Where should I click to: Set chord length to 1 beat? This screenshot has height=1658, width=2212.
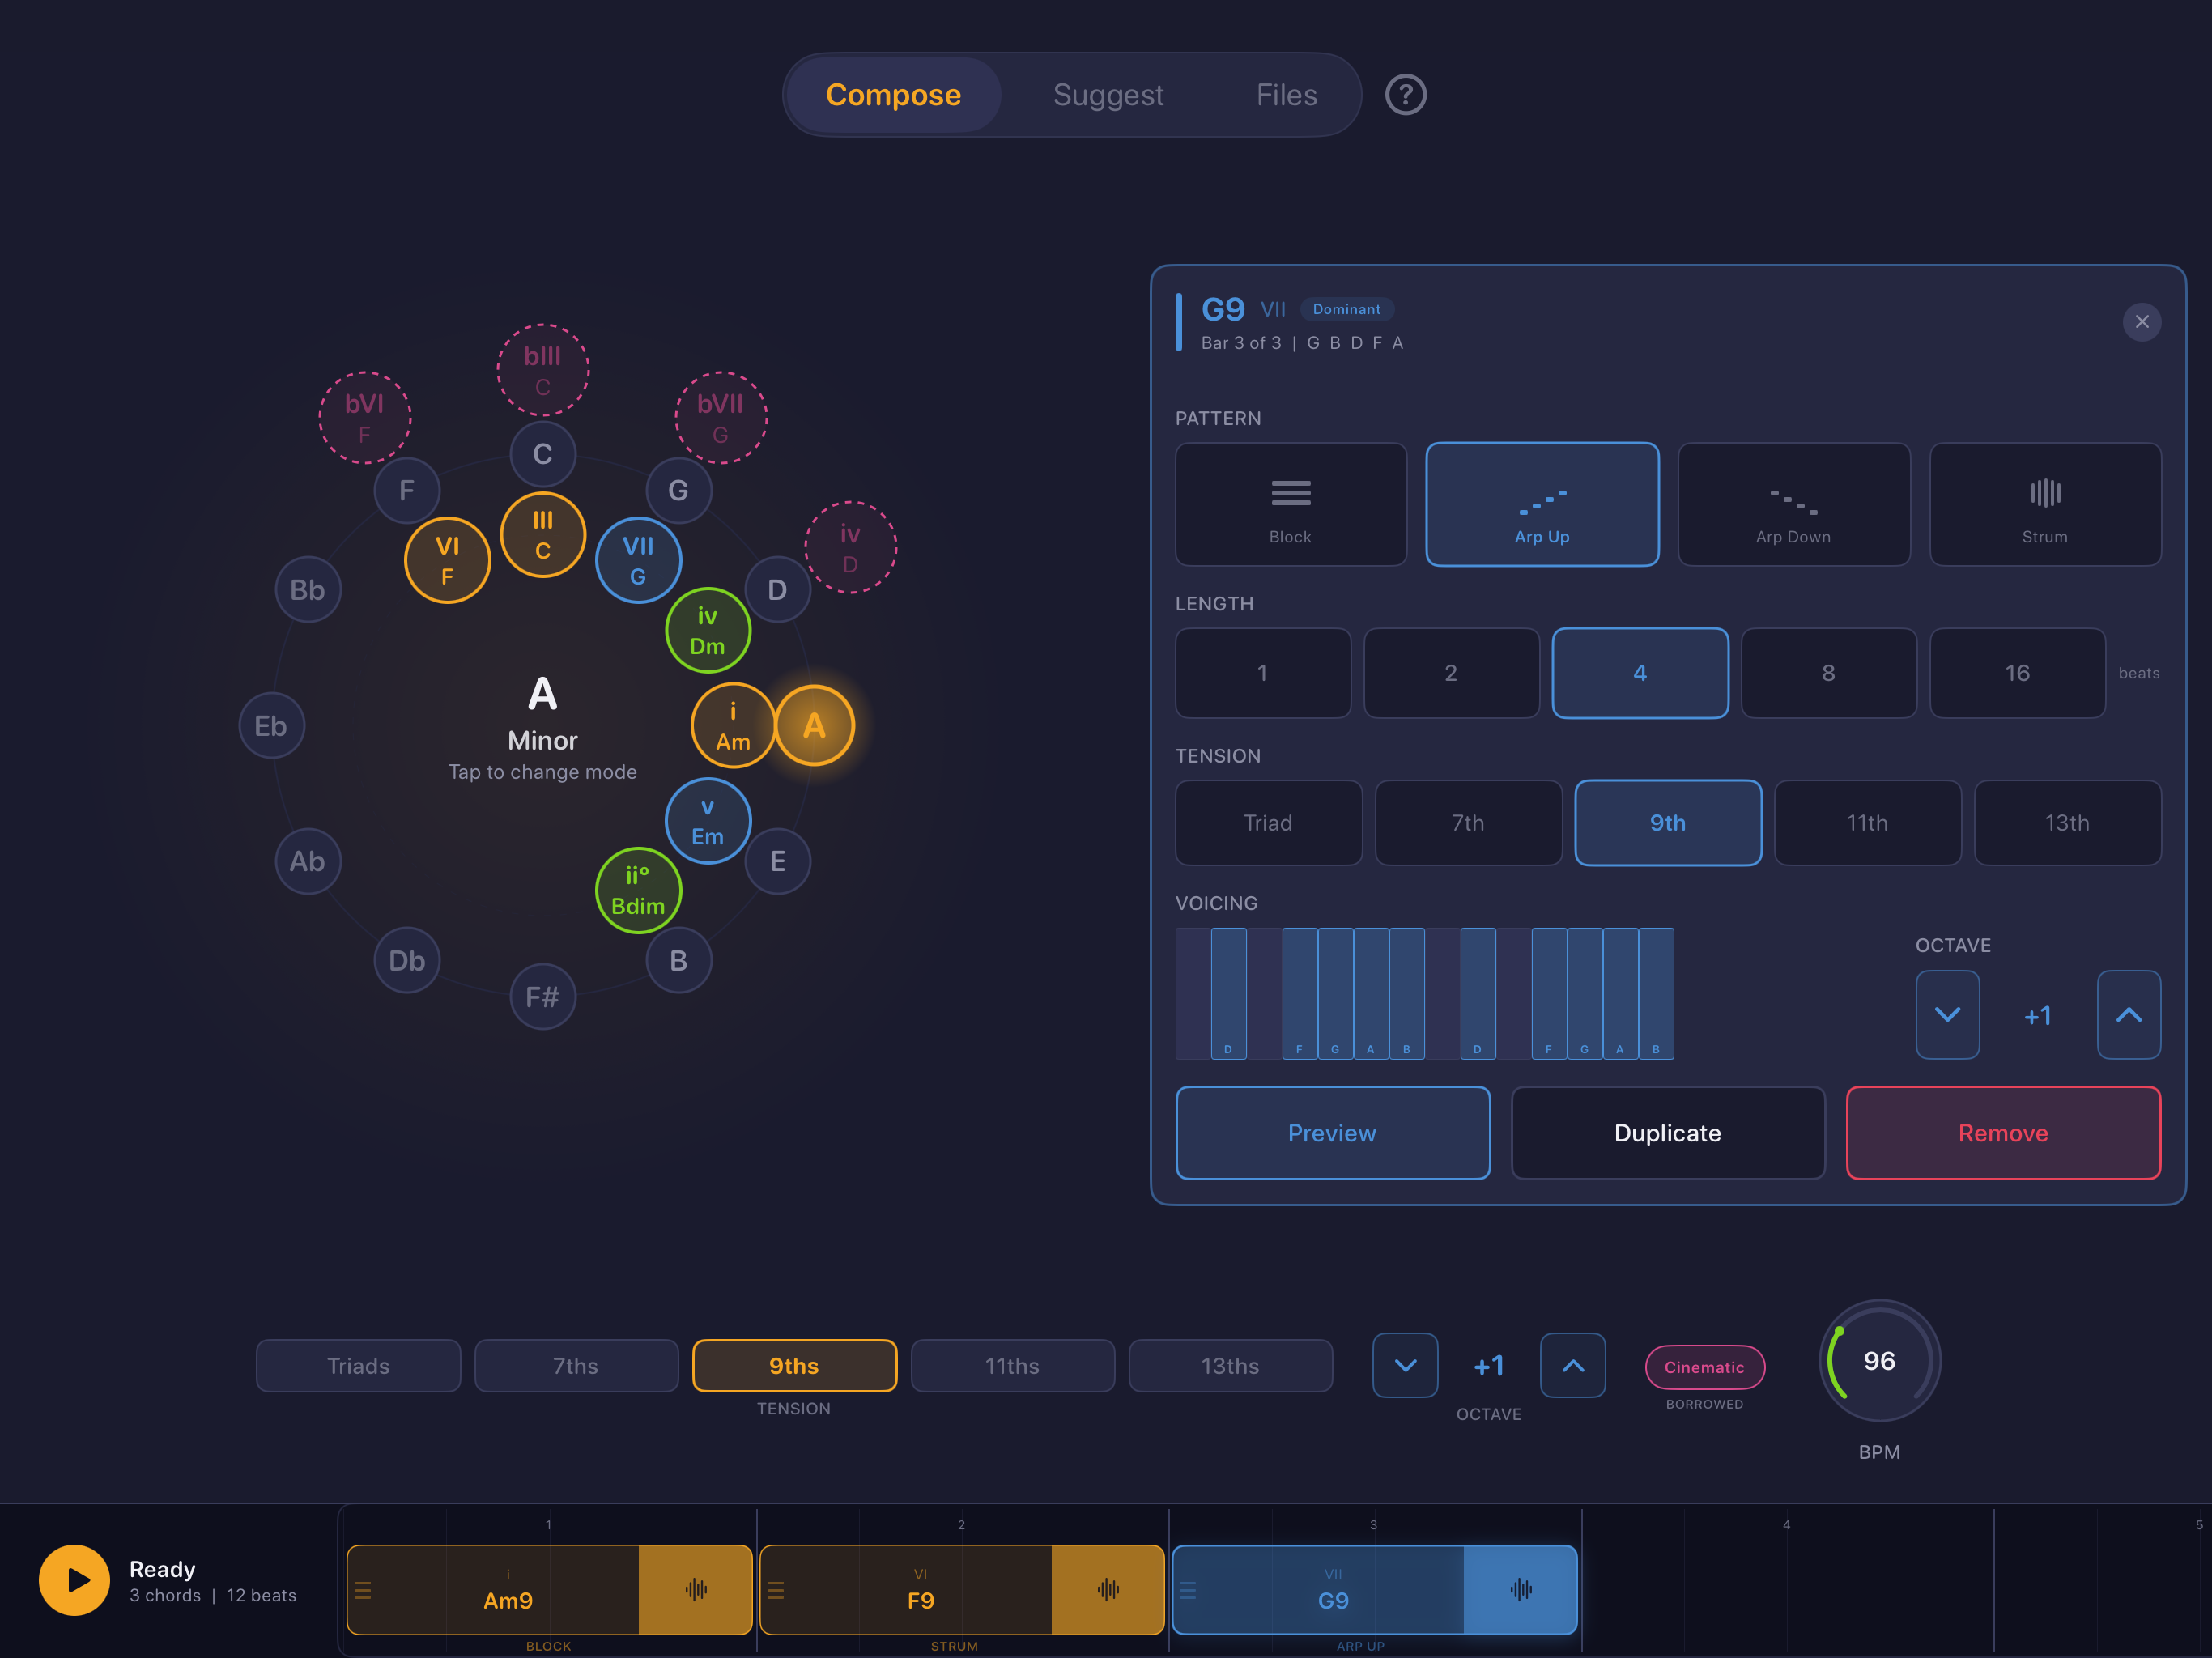pyautogui.click(x=1263, y=673)
